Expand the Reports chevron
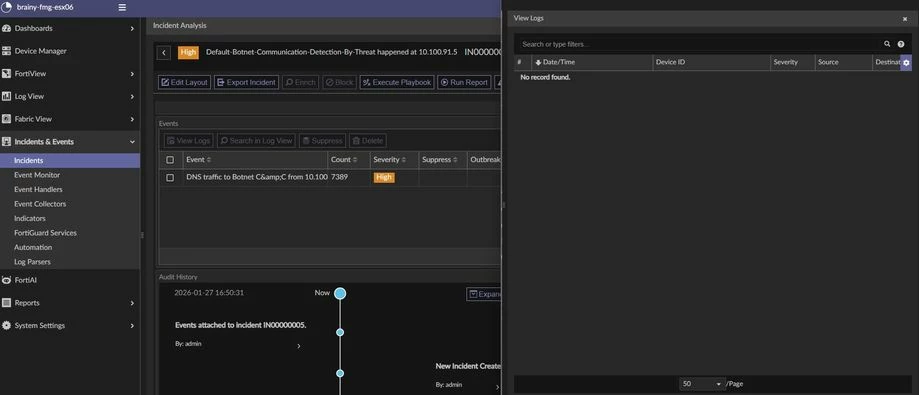The height and width of the screenshot is (395, 919). 132,303
